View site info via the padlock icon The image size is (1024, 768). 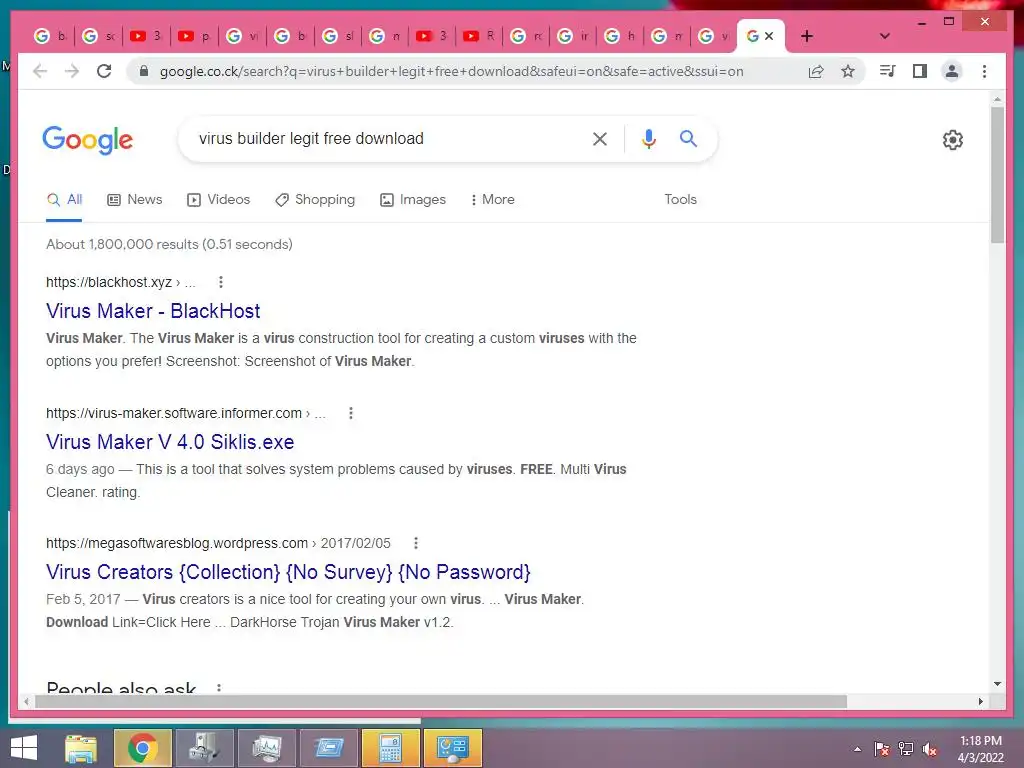coord(144,71)
